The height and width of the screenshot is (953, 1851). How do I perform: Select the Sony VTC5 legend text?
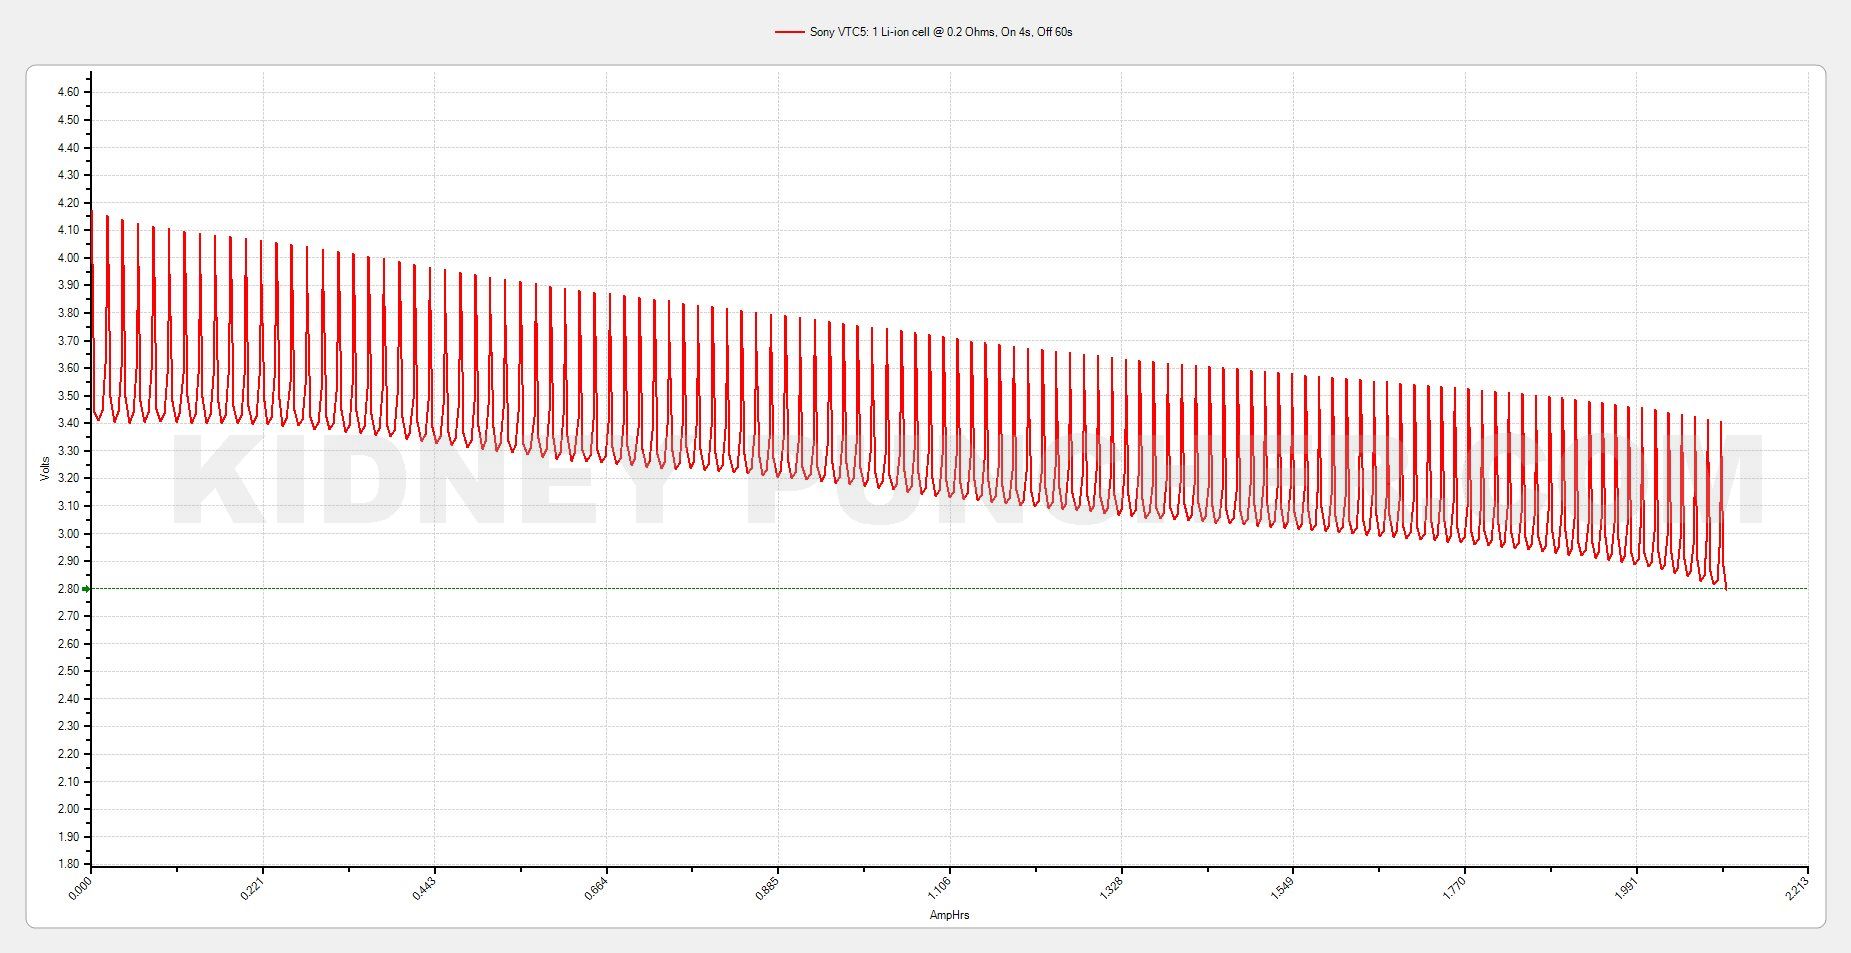pyautogui.click(x=940, y=32)
